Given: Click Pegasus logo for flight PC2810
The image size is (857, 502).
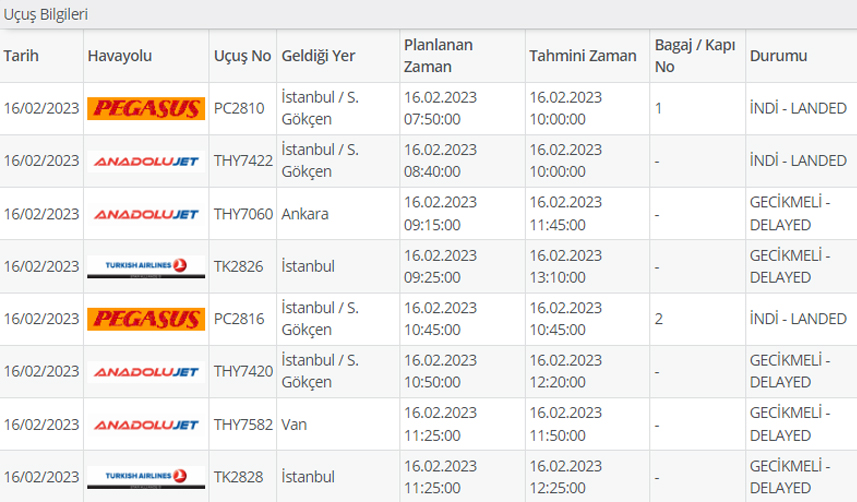Looking at the screenshot, I should [x=144, y=108].
